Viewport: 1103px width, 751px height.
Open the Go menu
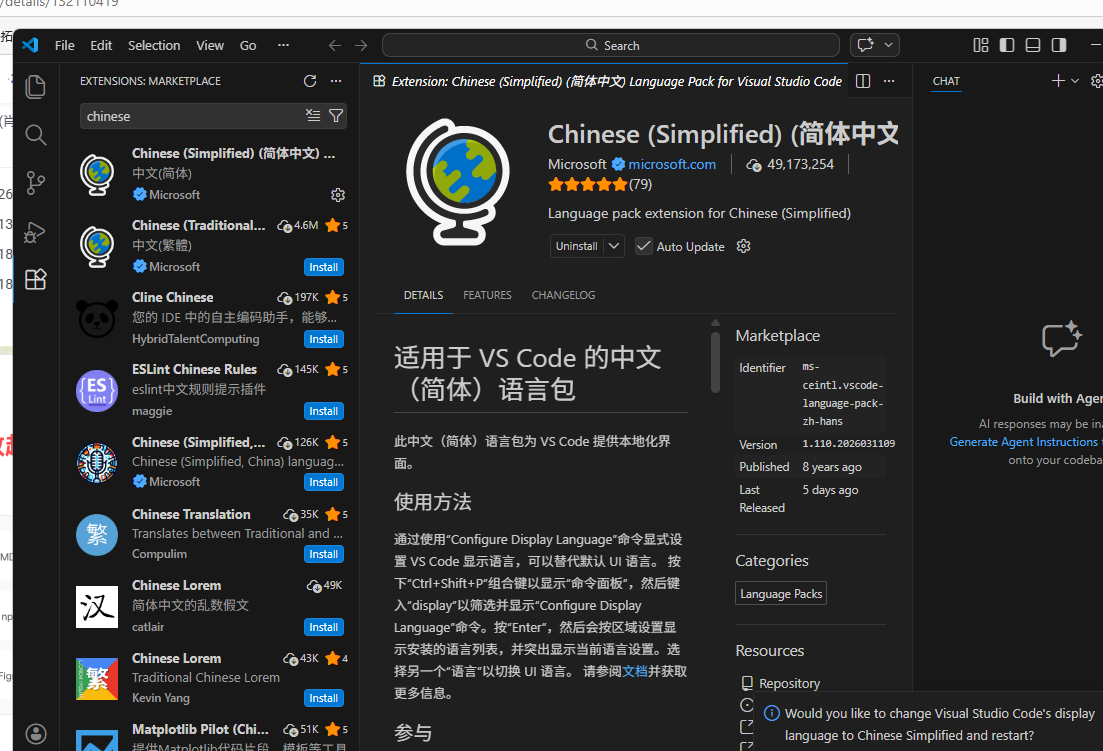coord(248,45)
